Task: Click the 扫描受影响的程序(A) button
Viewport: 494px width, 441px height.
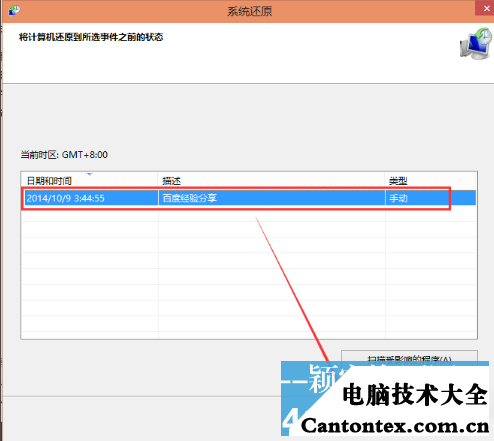Action: [x=409, y=356]
